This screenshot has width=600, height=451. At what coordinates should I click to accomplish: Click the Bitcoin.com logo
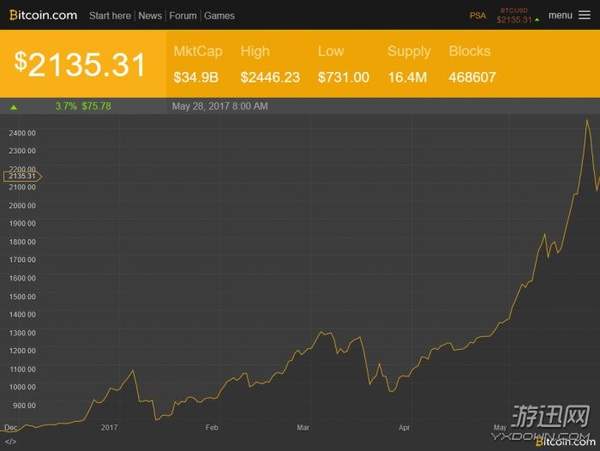click(43, 16)
